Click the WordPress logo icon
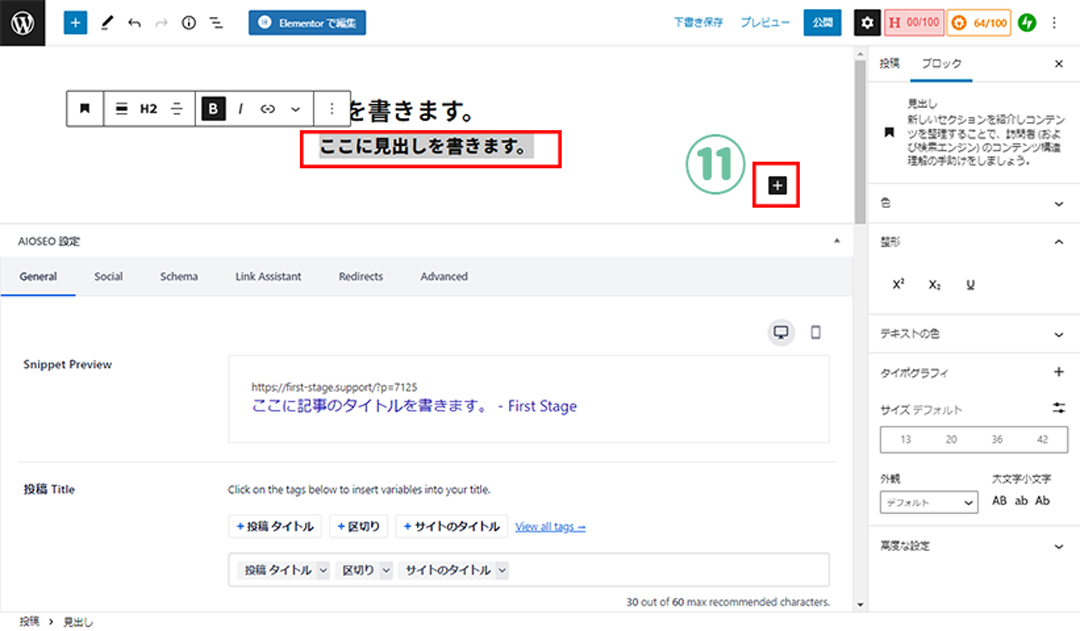The image size is (1080, 631). point(23,22)
